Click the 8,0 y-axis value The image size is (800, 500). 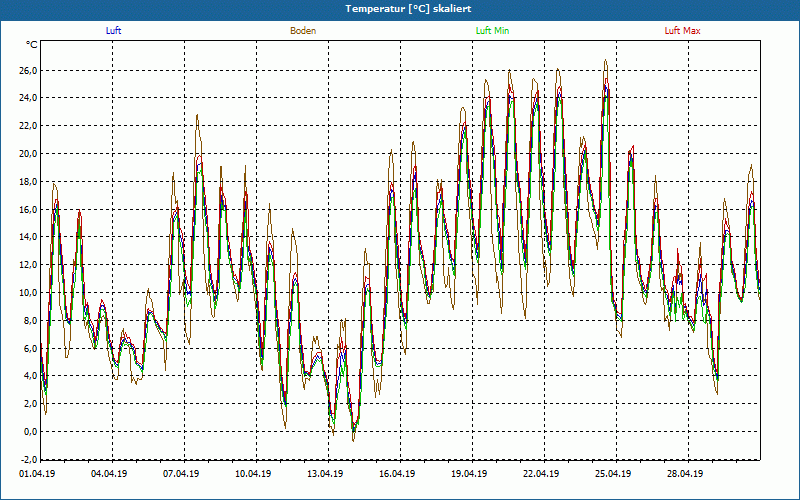click(30, 320)
